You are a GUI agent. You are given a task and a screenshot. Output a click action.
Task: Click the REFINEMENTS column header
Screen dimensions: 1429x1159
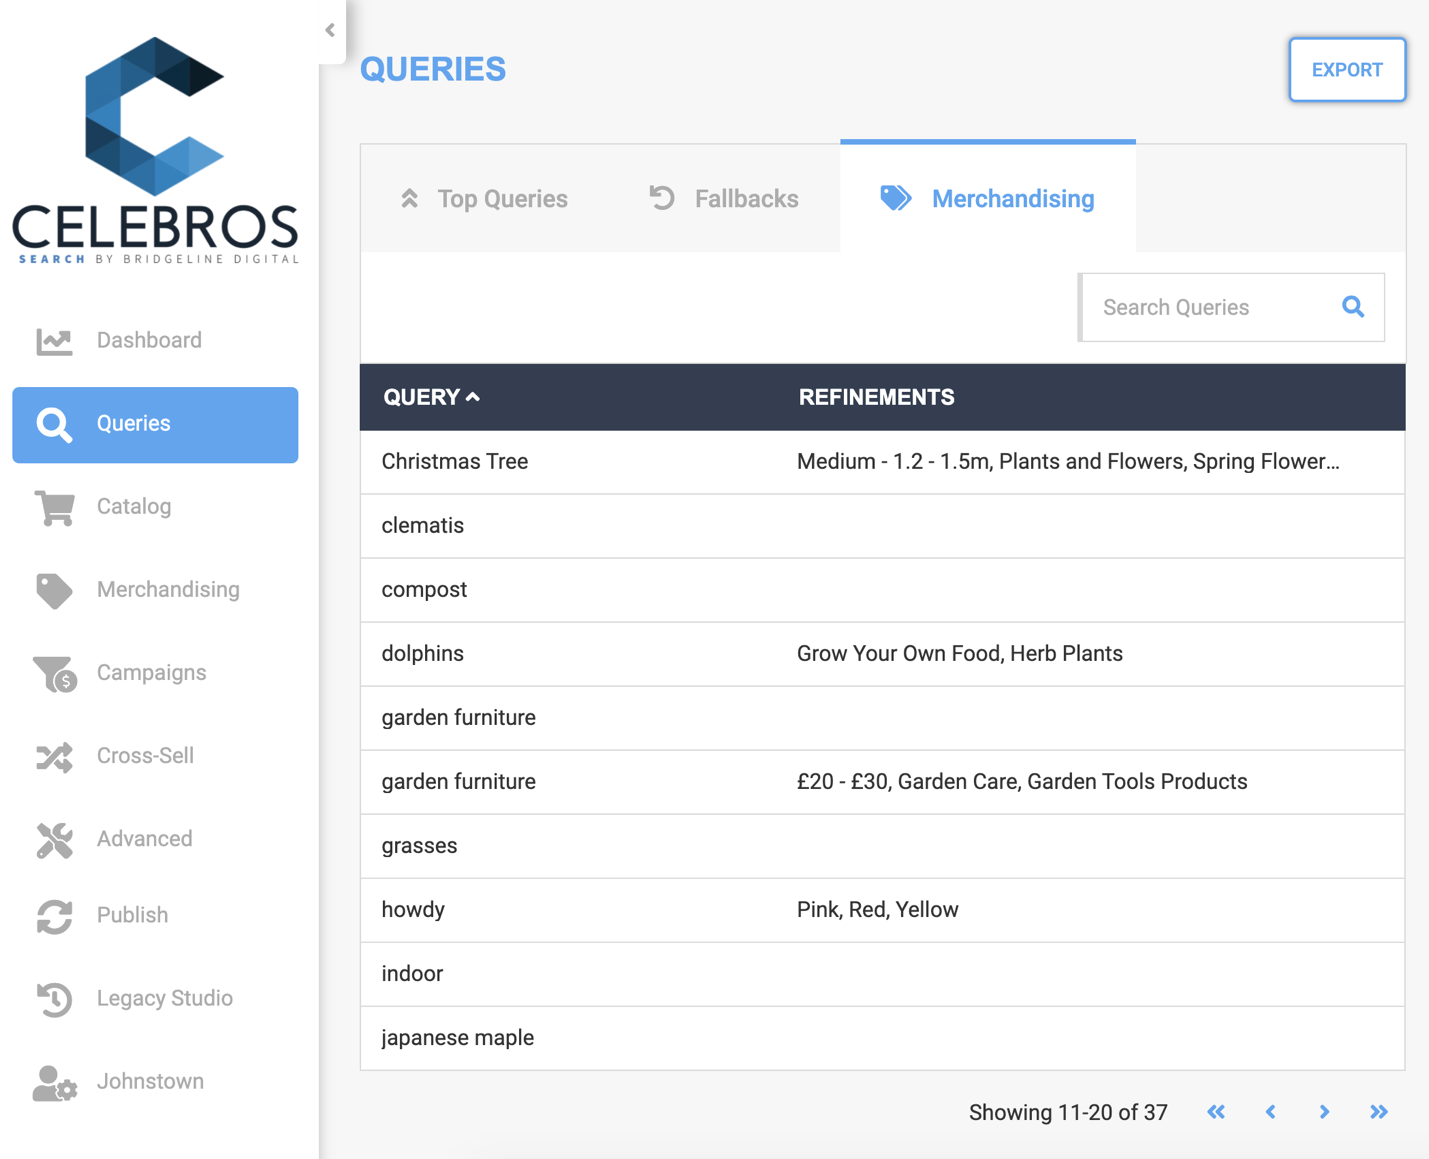(x=876, y=397)
